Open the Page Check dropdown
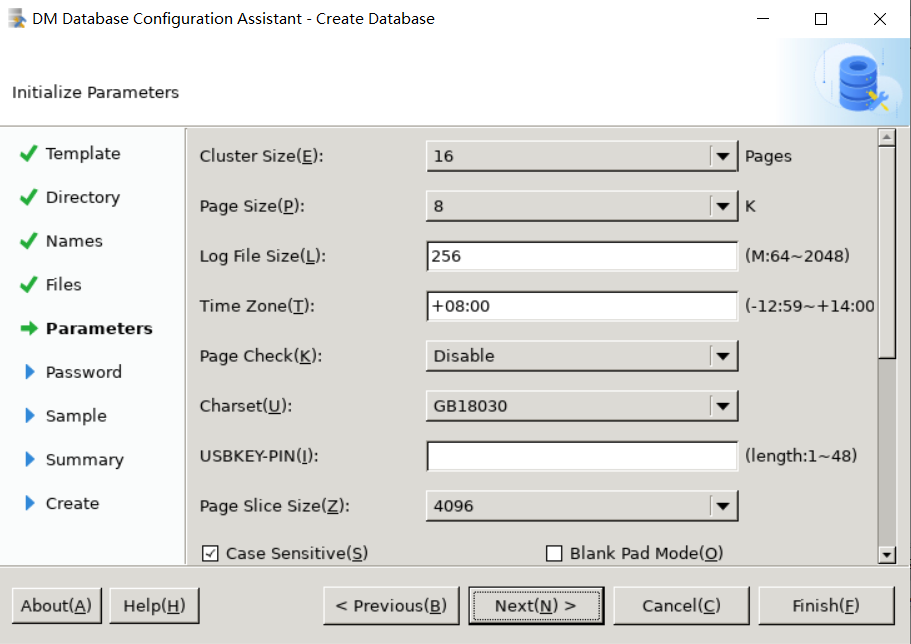This screenshot has width=911, height=644. click(723, 356)
